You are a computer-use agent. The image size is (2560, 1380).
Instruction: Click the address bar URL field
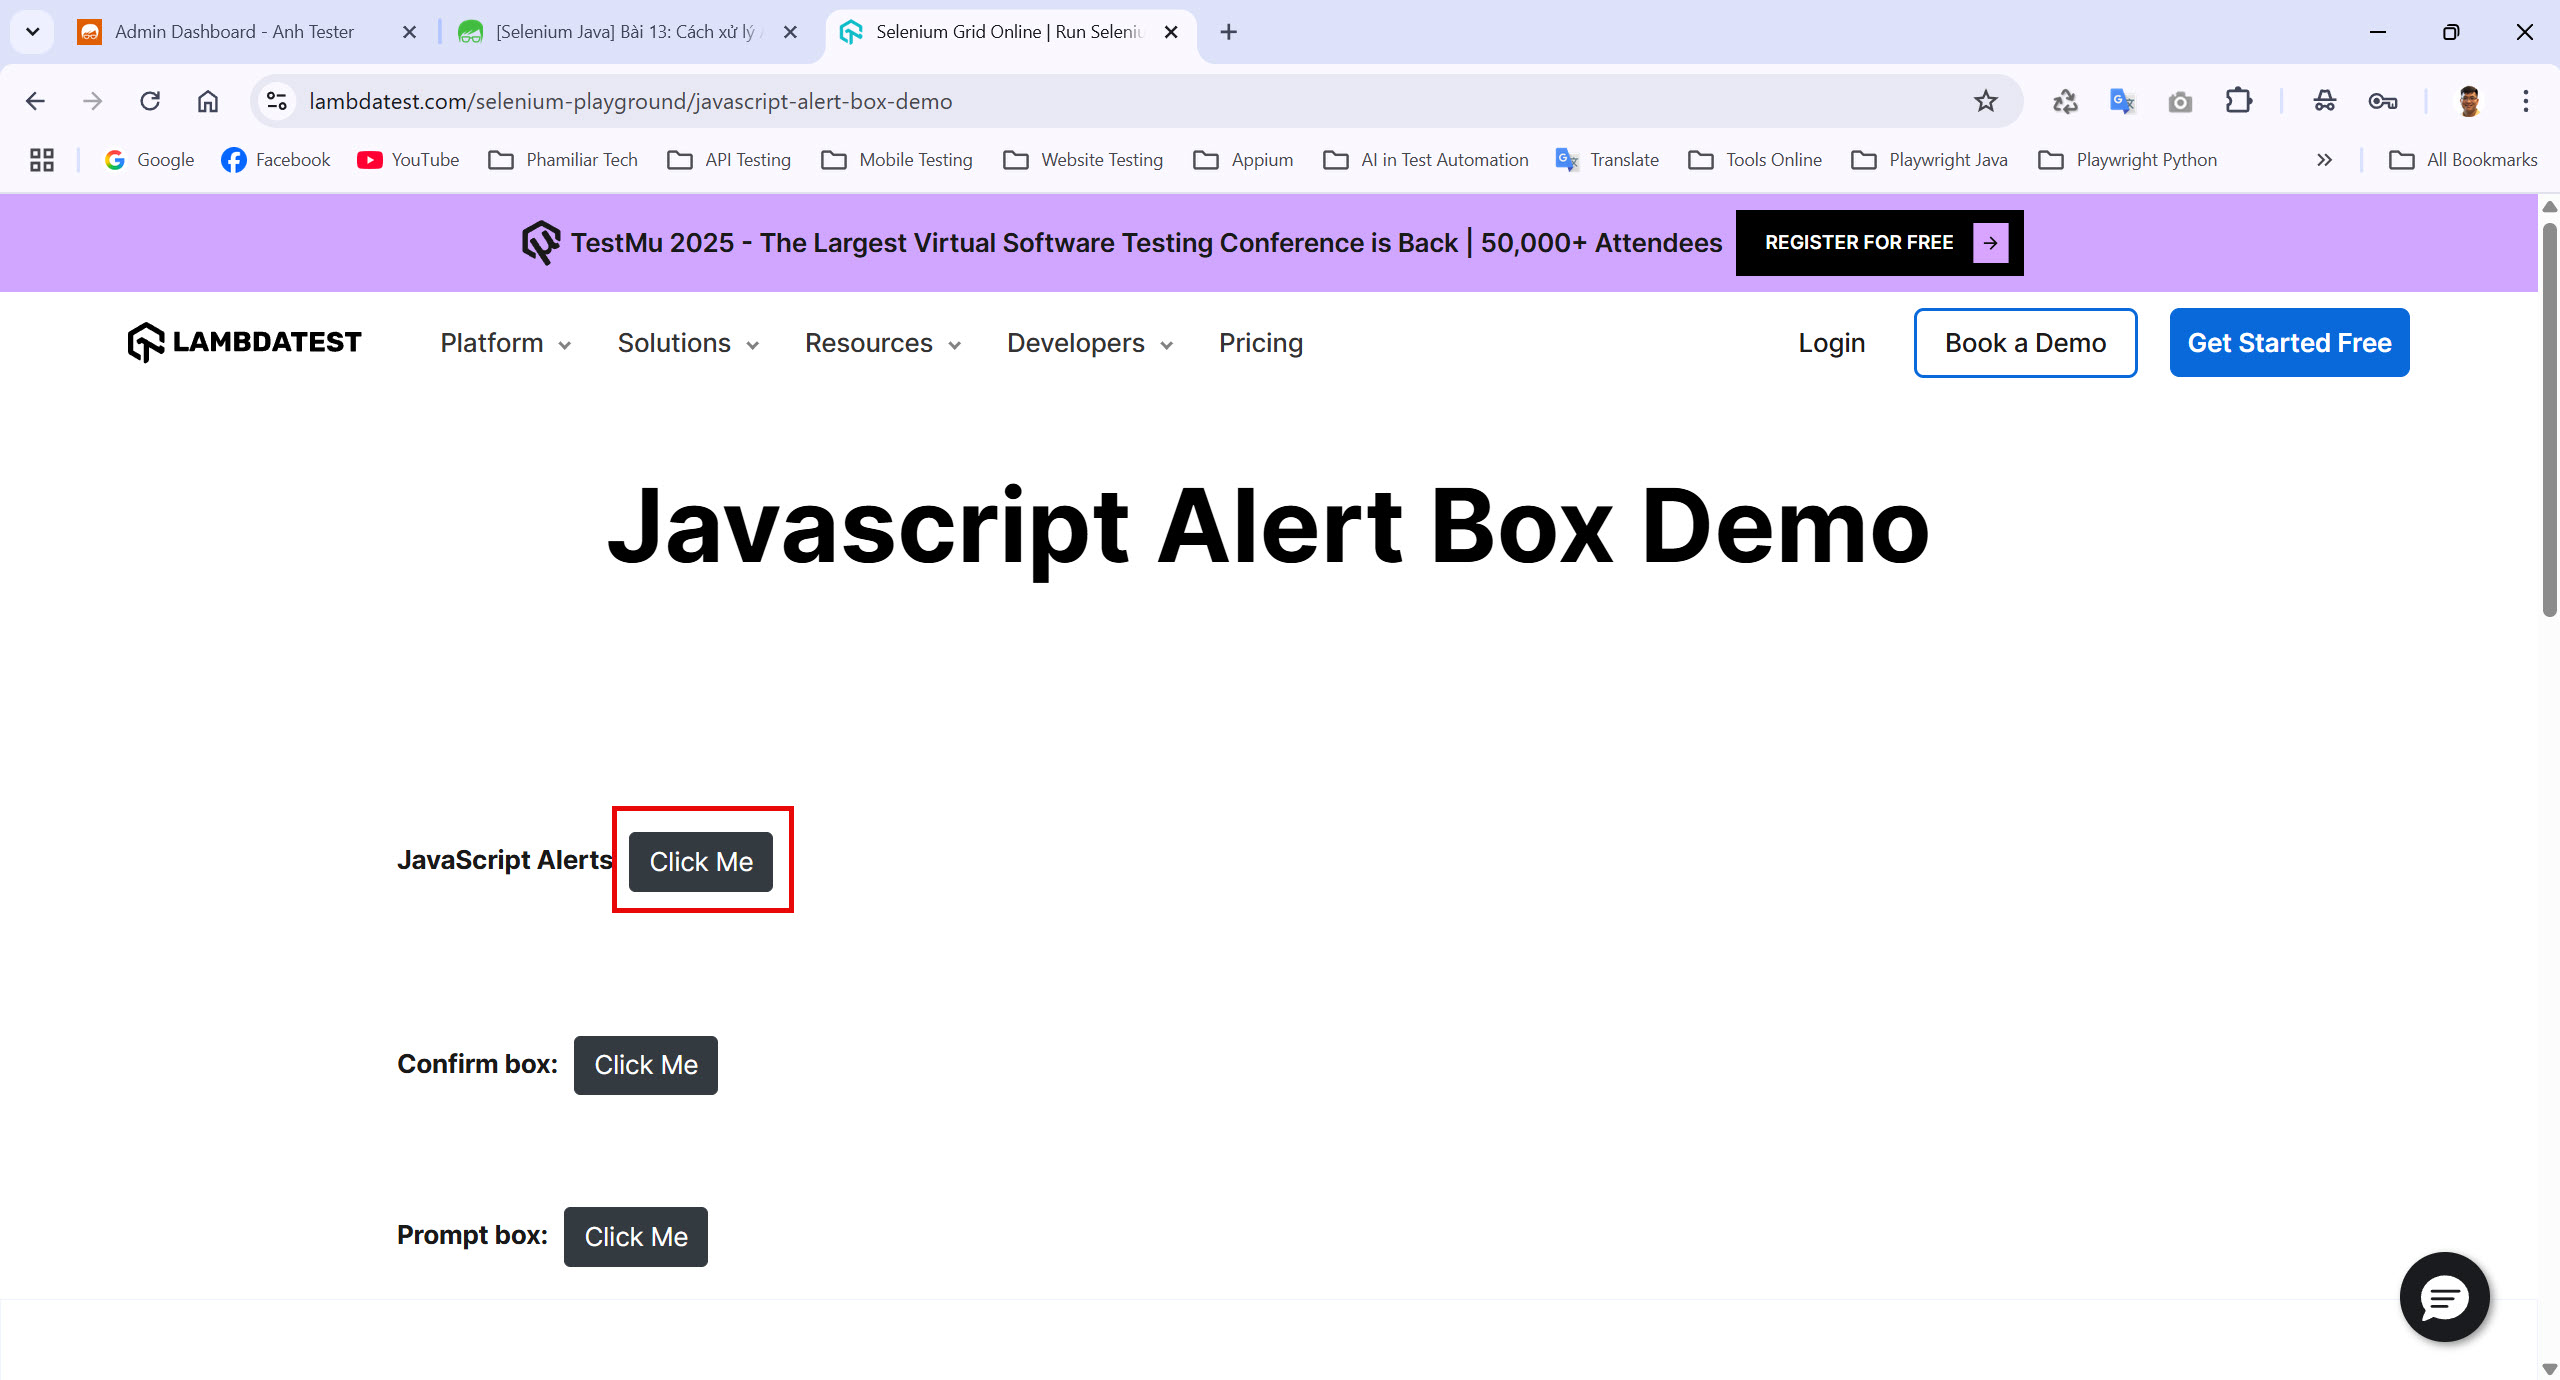coord(1100,101)
